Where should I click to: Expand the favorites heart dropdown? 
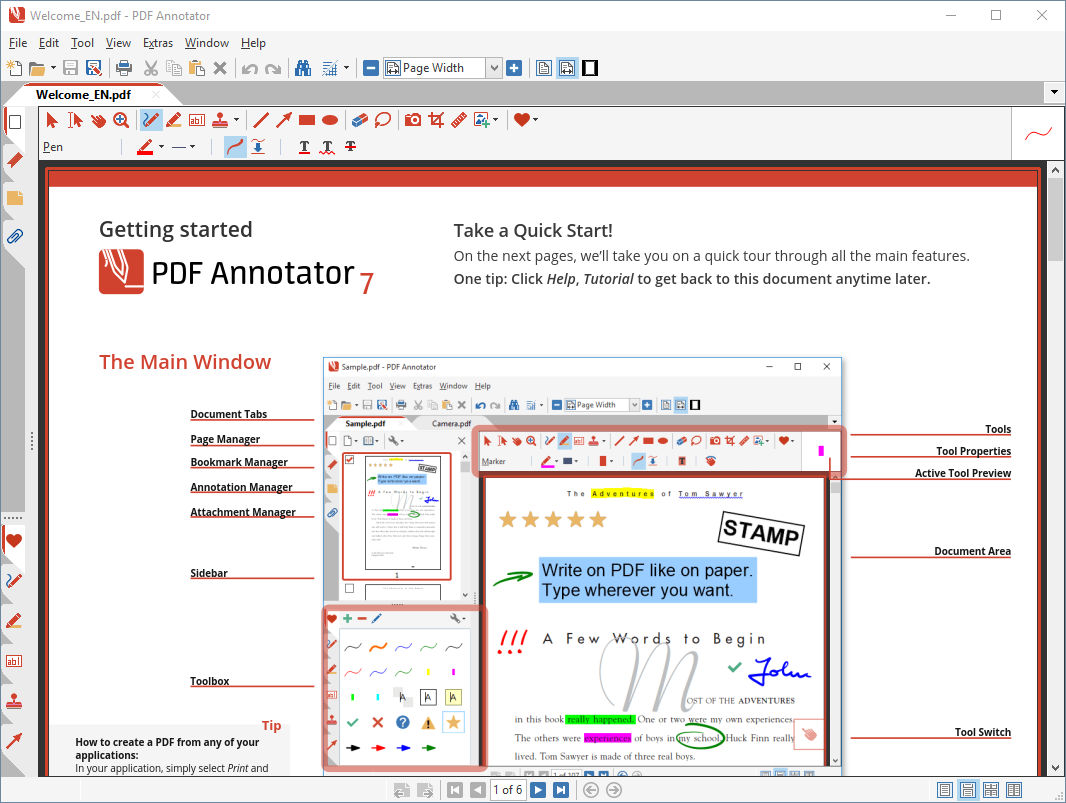point(536,120)
